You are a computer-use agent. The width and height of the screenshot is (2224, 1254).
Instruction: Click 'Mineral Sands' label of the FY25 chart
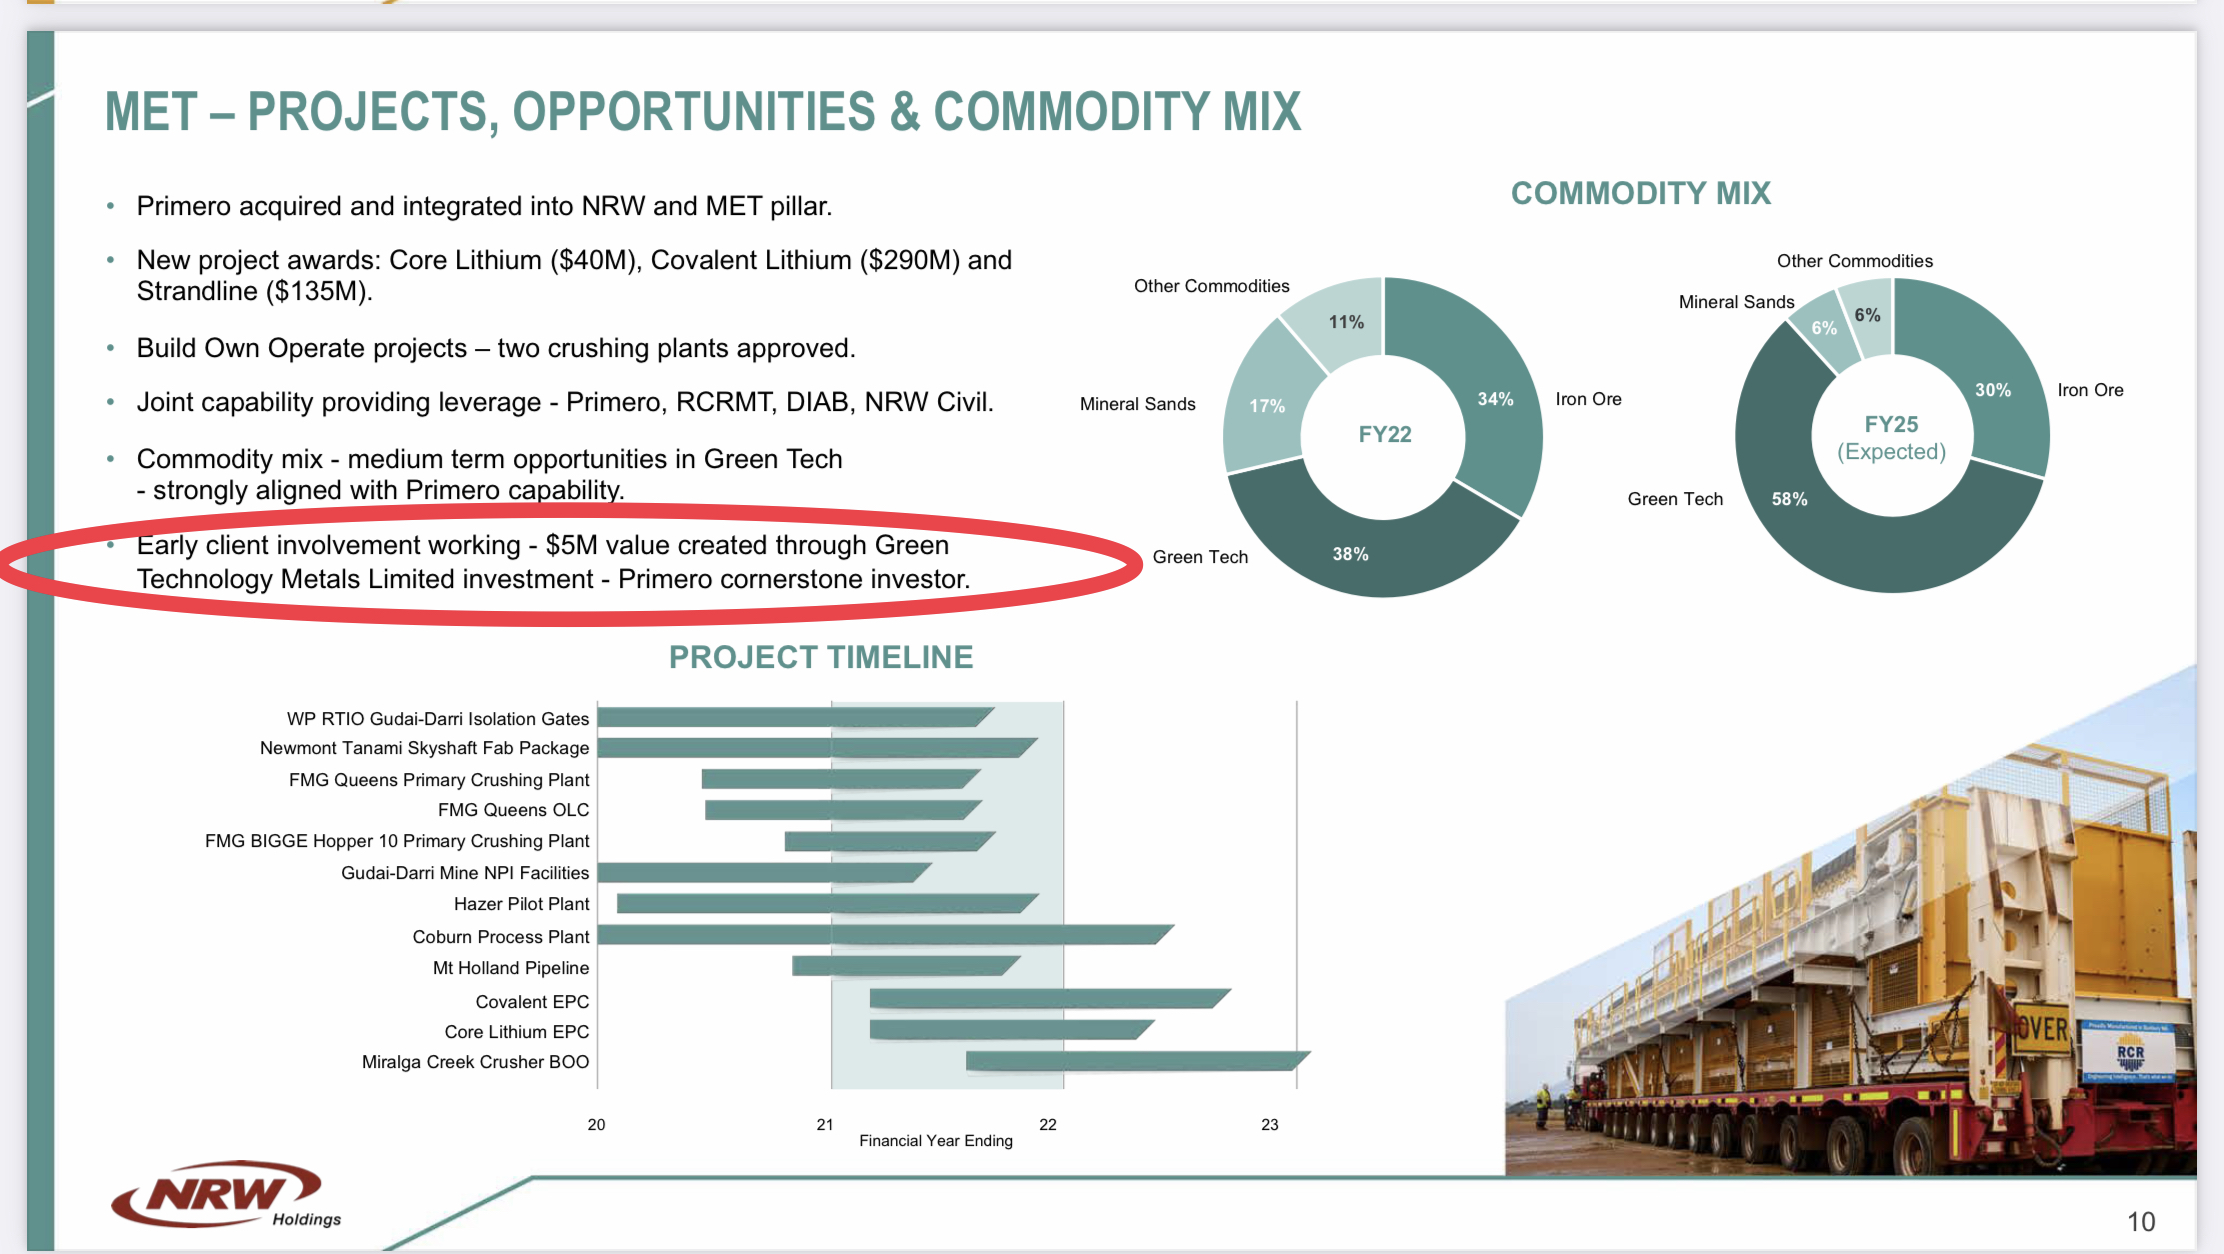1737,302
